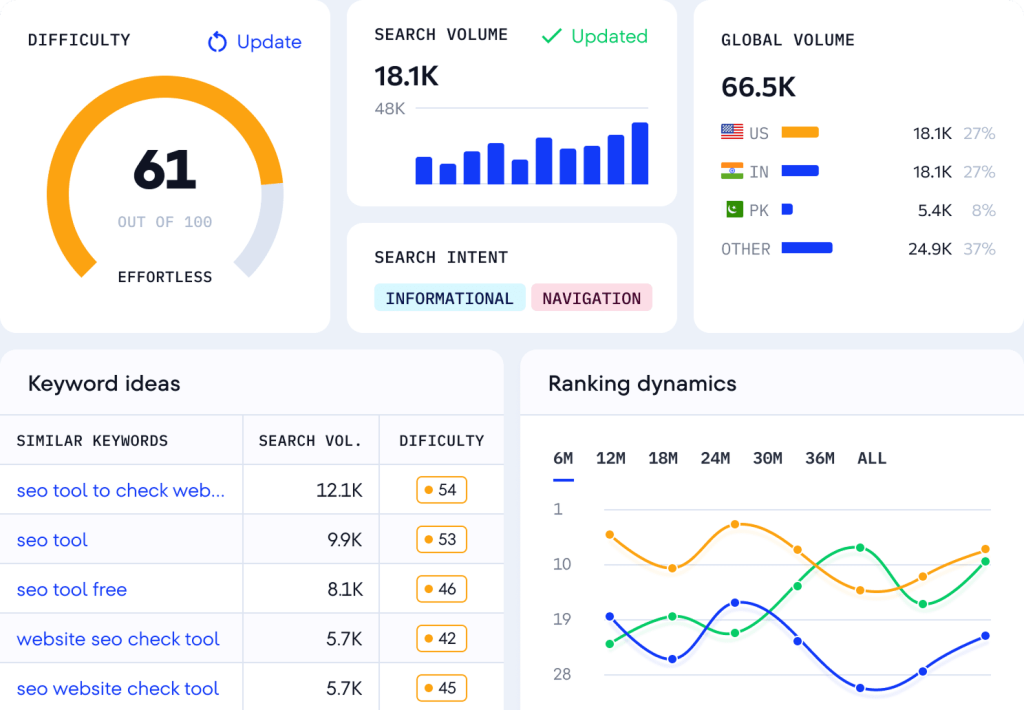Switch to the 12M time range
Image resolution: width=1024 pixels, height=710 pixels.
pyautogui.click(x=610, y=458)
